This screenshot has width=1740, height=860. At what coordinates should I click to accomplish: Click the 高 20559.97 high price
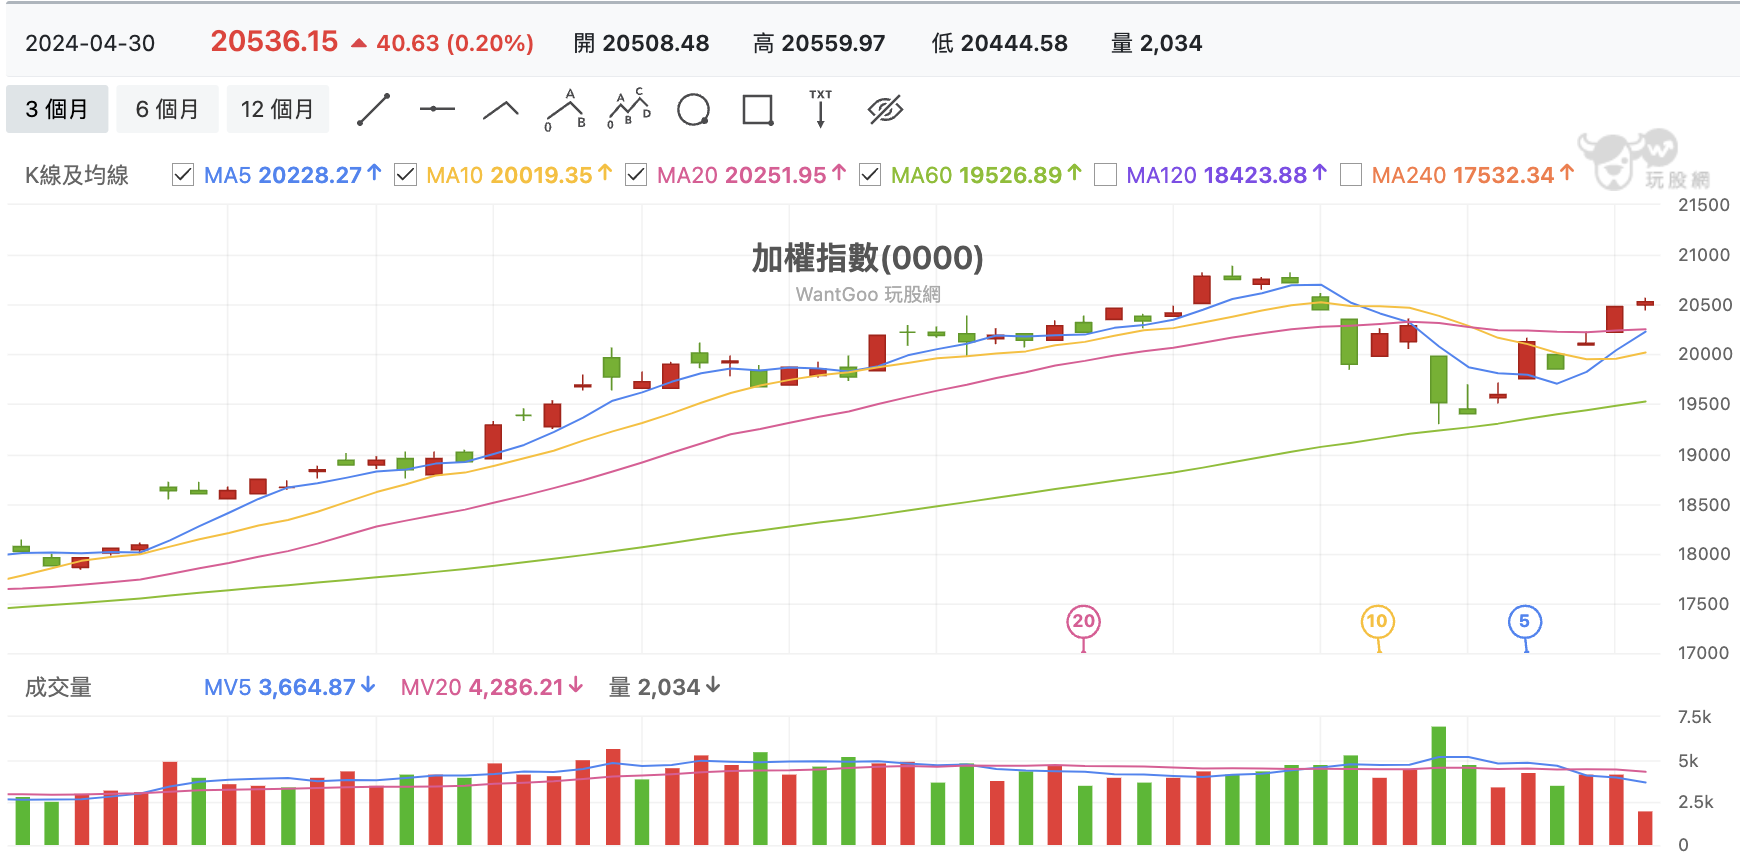click(x=819, y=43)
